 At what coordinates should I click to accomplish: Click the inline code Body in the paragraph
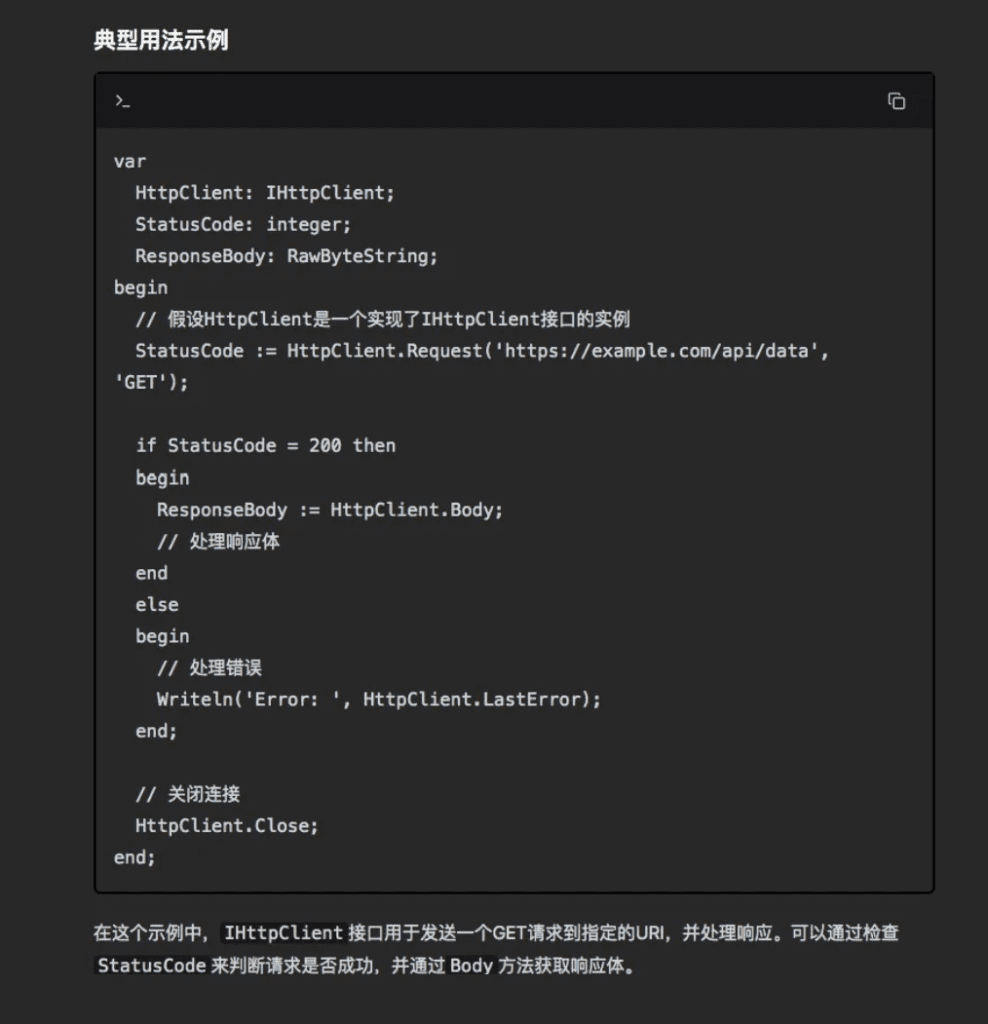pyautogui.click(x=471, y=965)
